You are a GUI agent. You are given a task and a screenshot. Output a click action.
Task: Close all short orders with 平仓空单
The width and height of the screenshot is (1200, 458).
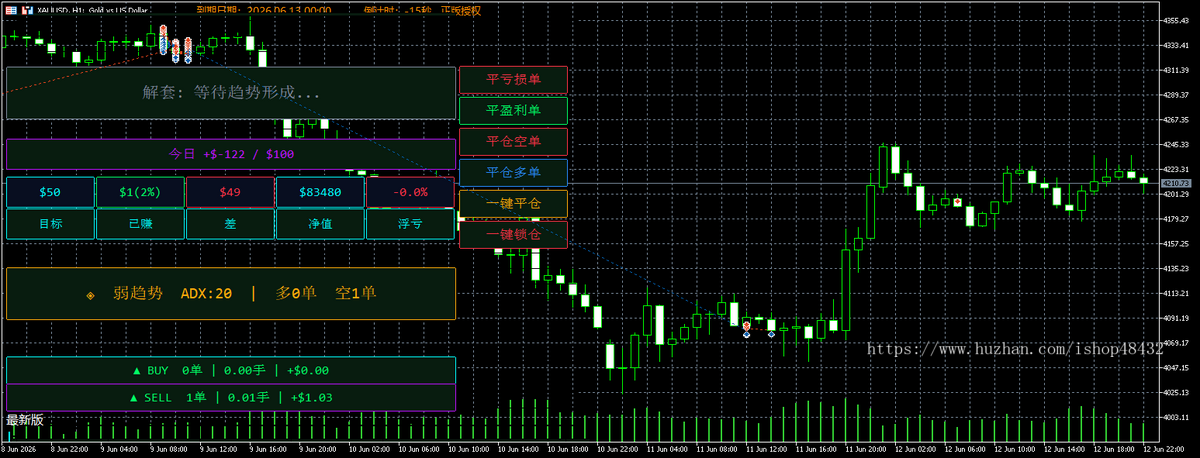(513, 142)
